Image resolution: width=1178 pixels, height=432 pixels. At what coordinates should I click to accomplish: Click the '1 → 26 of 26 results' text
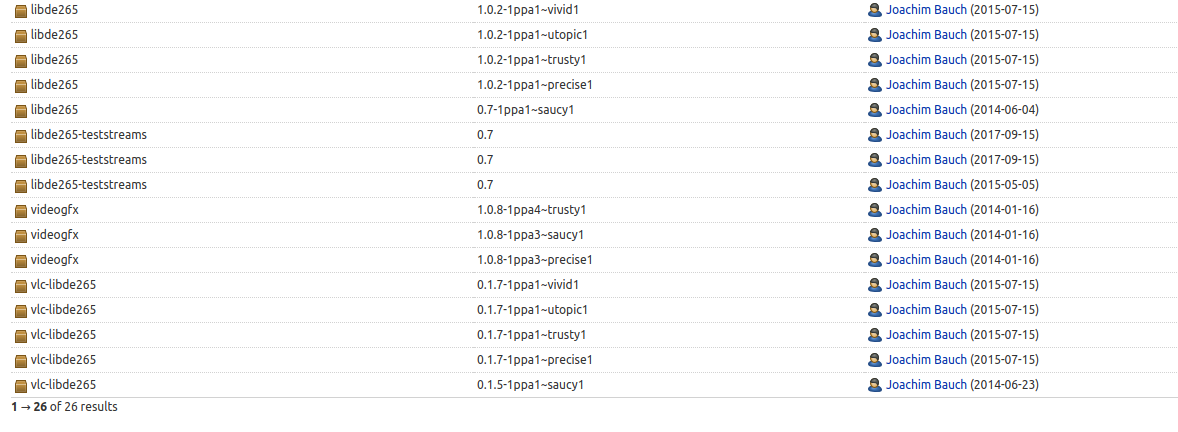pos(64,407)
